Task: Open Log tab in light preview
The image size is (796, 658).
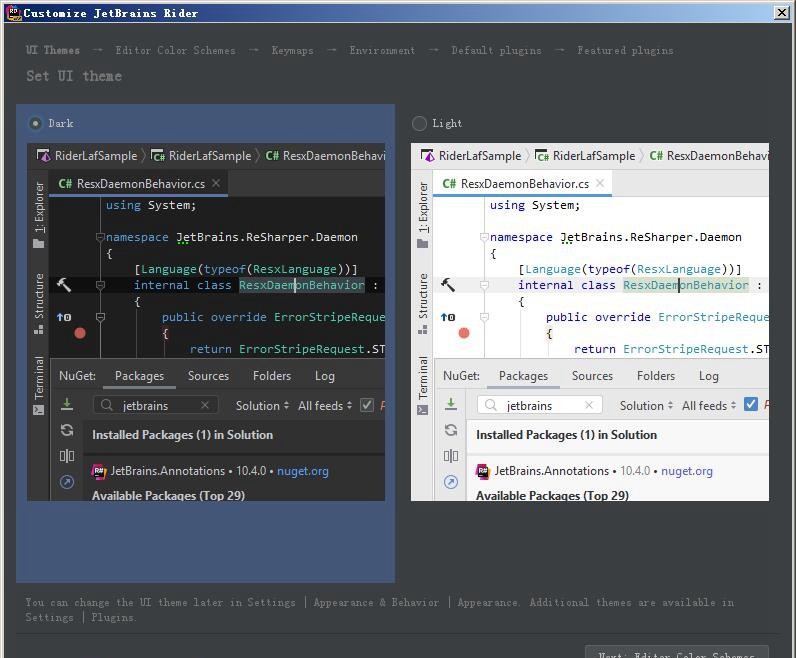Action: coord(708,376)
